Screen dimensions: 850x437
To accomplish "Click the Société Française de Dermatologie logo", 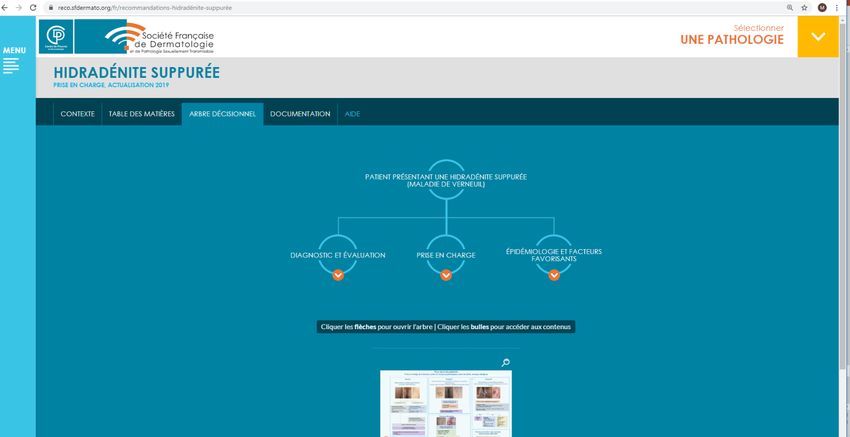I will pos(160,37).
